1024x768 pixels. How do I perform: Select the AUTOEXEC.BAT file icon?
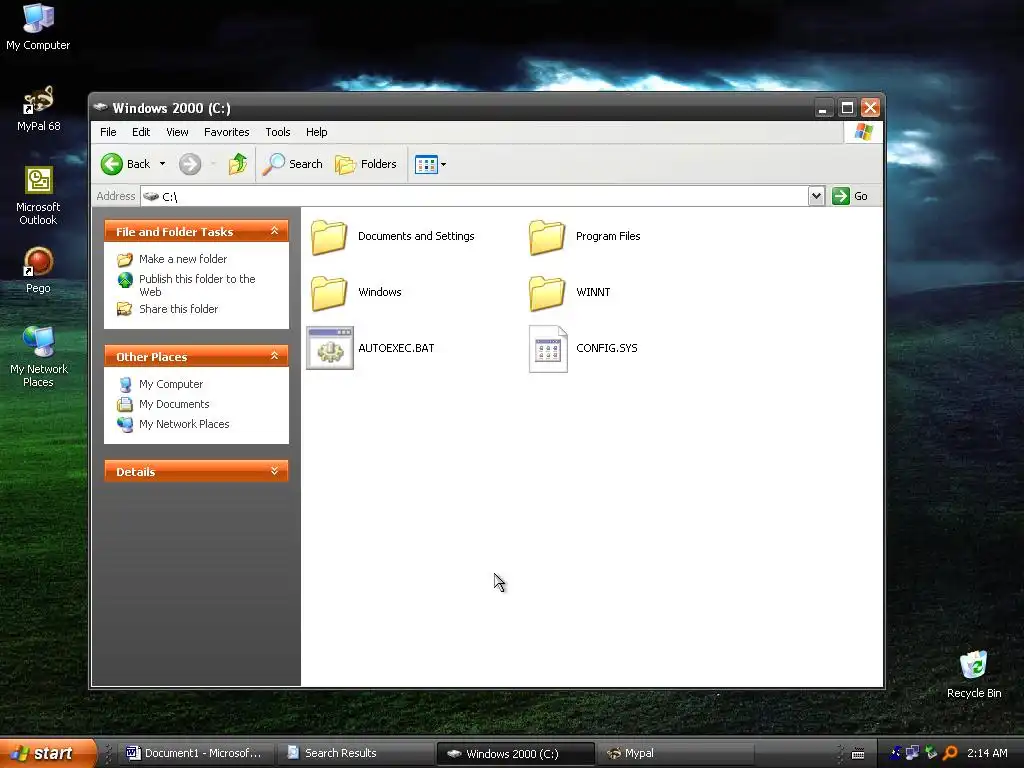330,348
